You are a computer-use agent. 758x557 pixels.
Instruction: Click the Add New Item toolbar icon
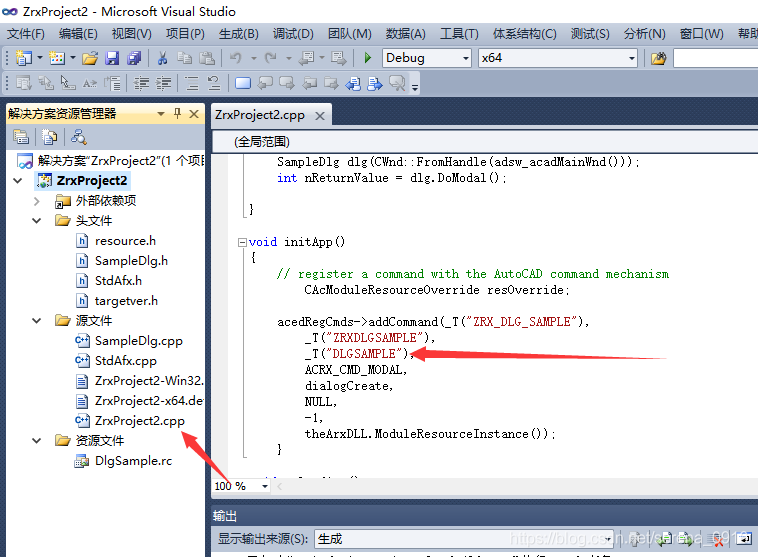tap(57, 58)
